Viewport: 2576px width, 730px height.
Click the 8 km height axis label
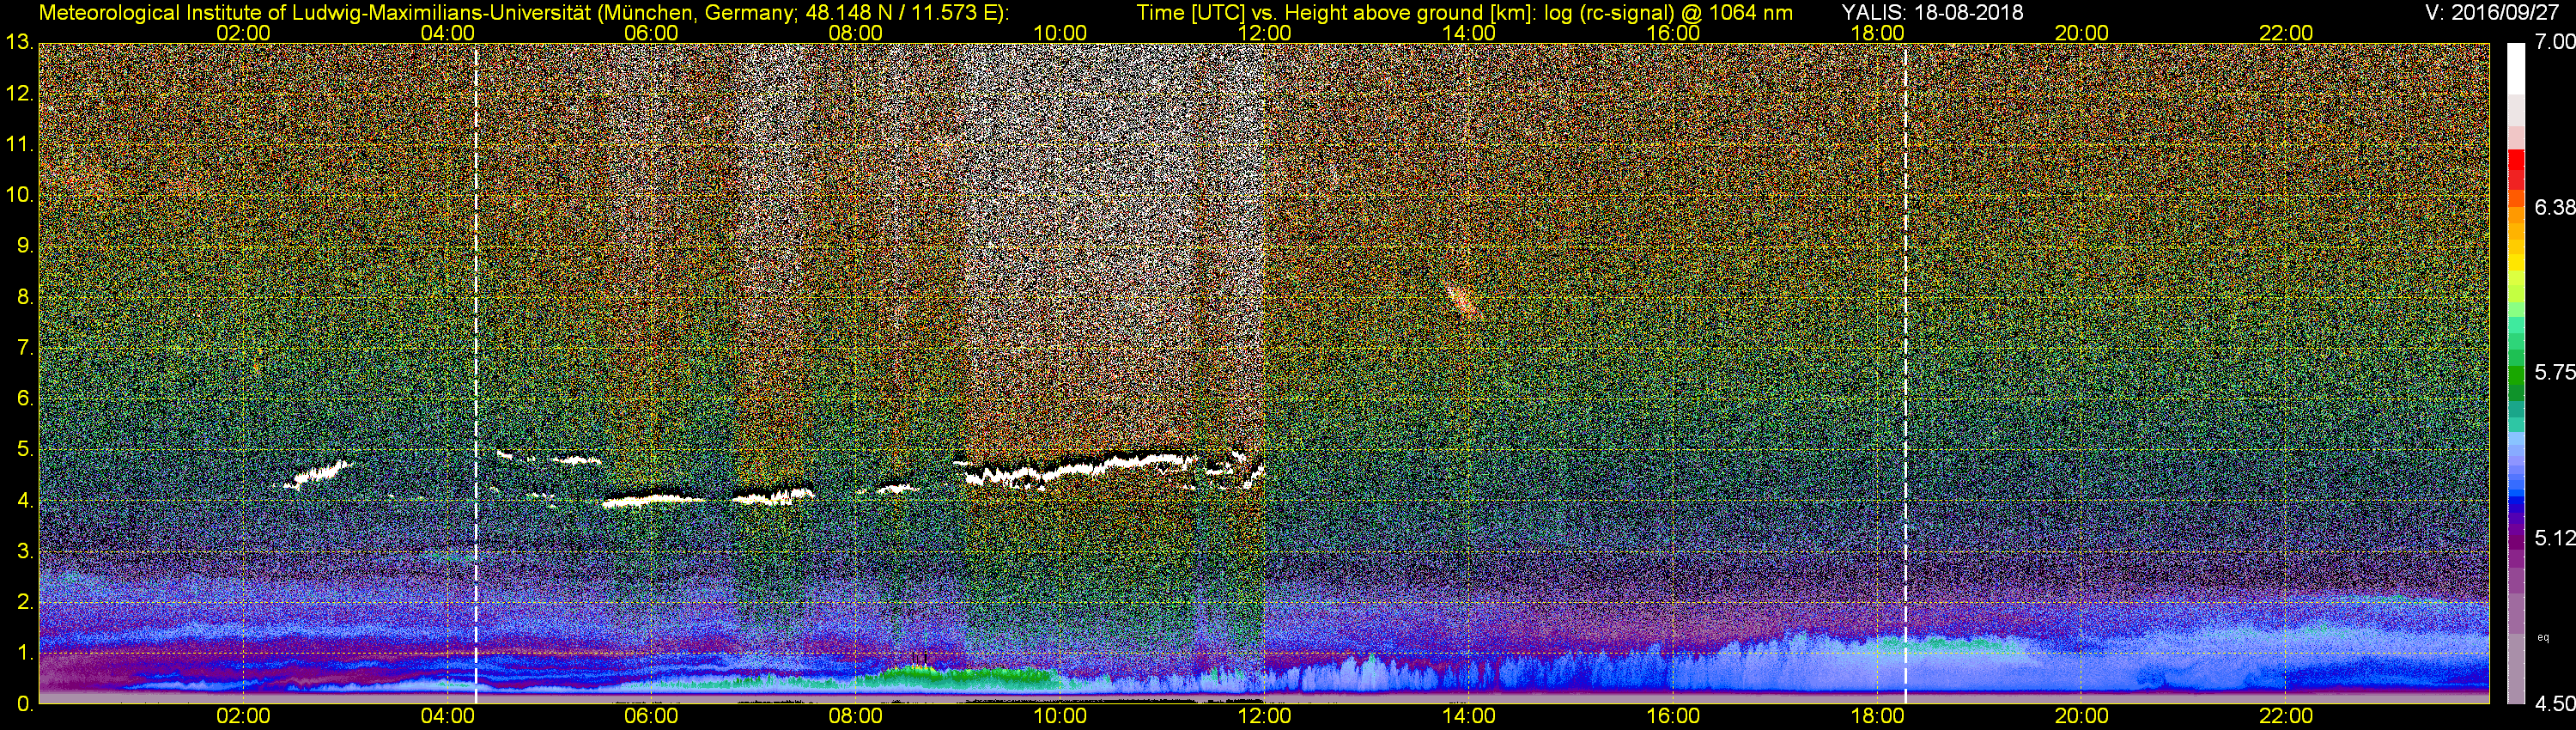(24, 297)
